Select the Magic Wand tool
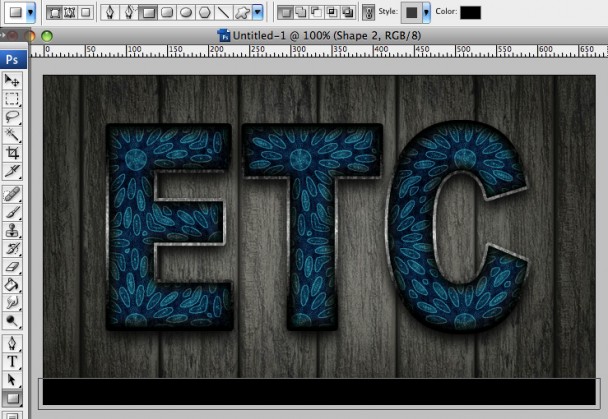Viewport: 608px width, 419px height. coord(12,135)
